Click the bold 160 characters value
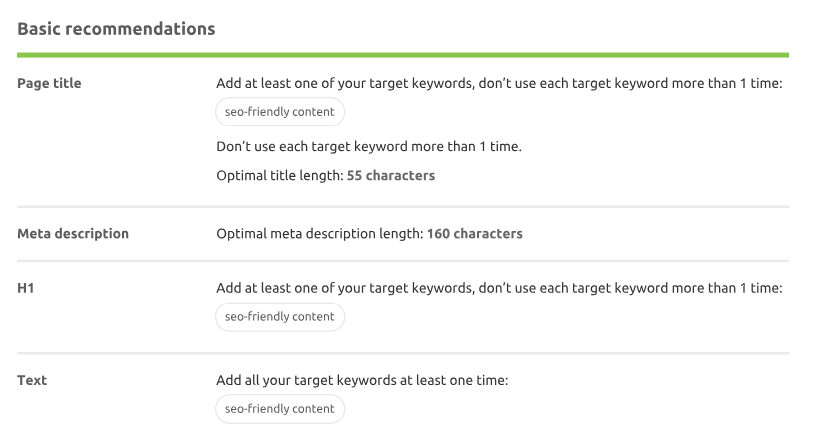 [475, 234]
